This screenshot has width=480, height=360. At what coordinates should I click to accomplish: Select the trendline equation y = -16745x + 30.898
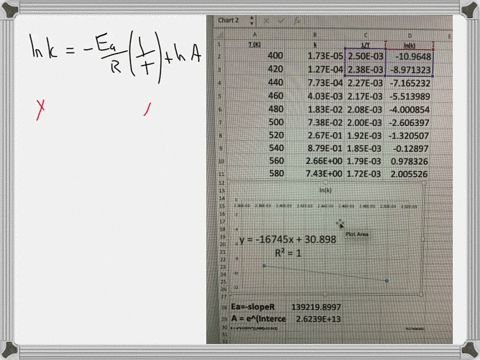(x=288, y=240)
